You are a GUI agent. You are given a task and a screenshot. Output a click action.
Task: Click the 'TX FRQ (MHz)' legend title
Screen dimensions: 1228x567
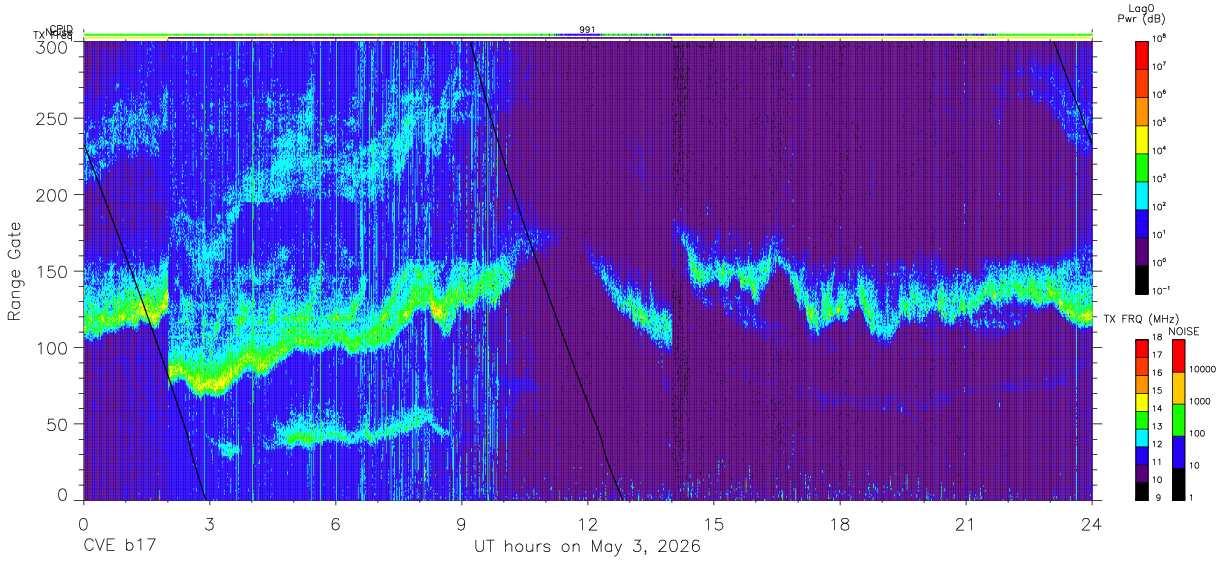point(1141,318)
